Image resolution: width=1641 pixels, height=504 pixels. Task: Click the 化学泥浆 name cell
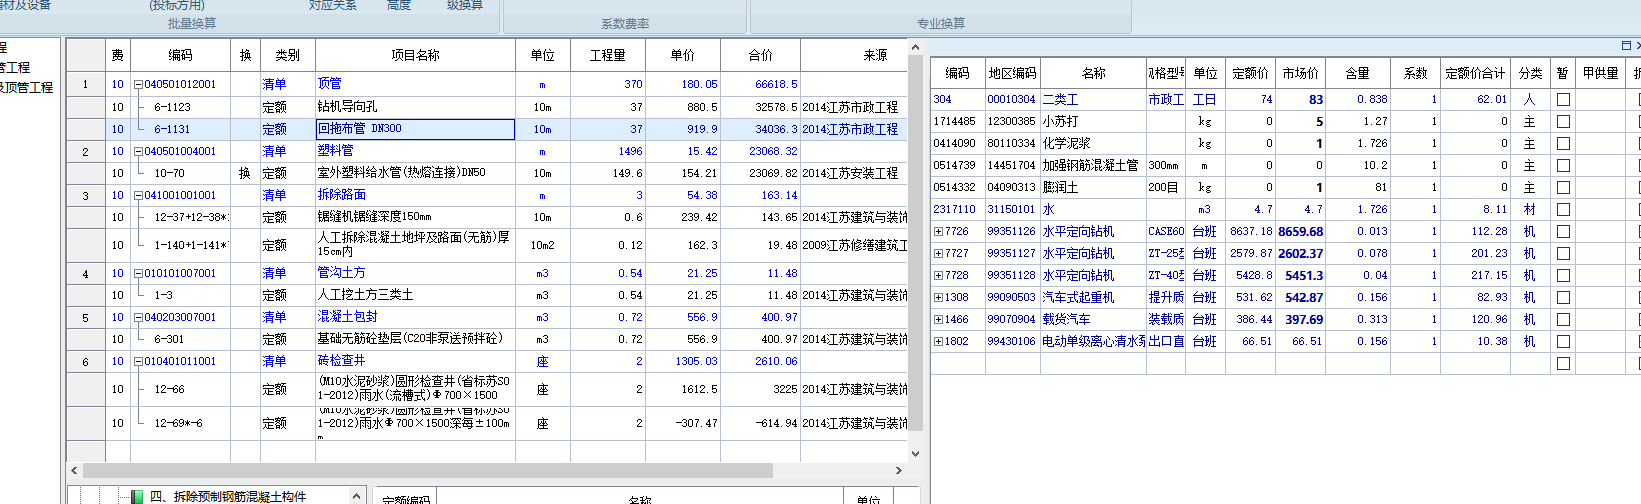[x=1093, y=143]
